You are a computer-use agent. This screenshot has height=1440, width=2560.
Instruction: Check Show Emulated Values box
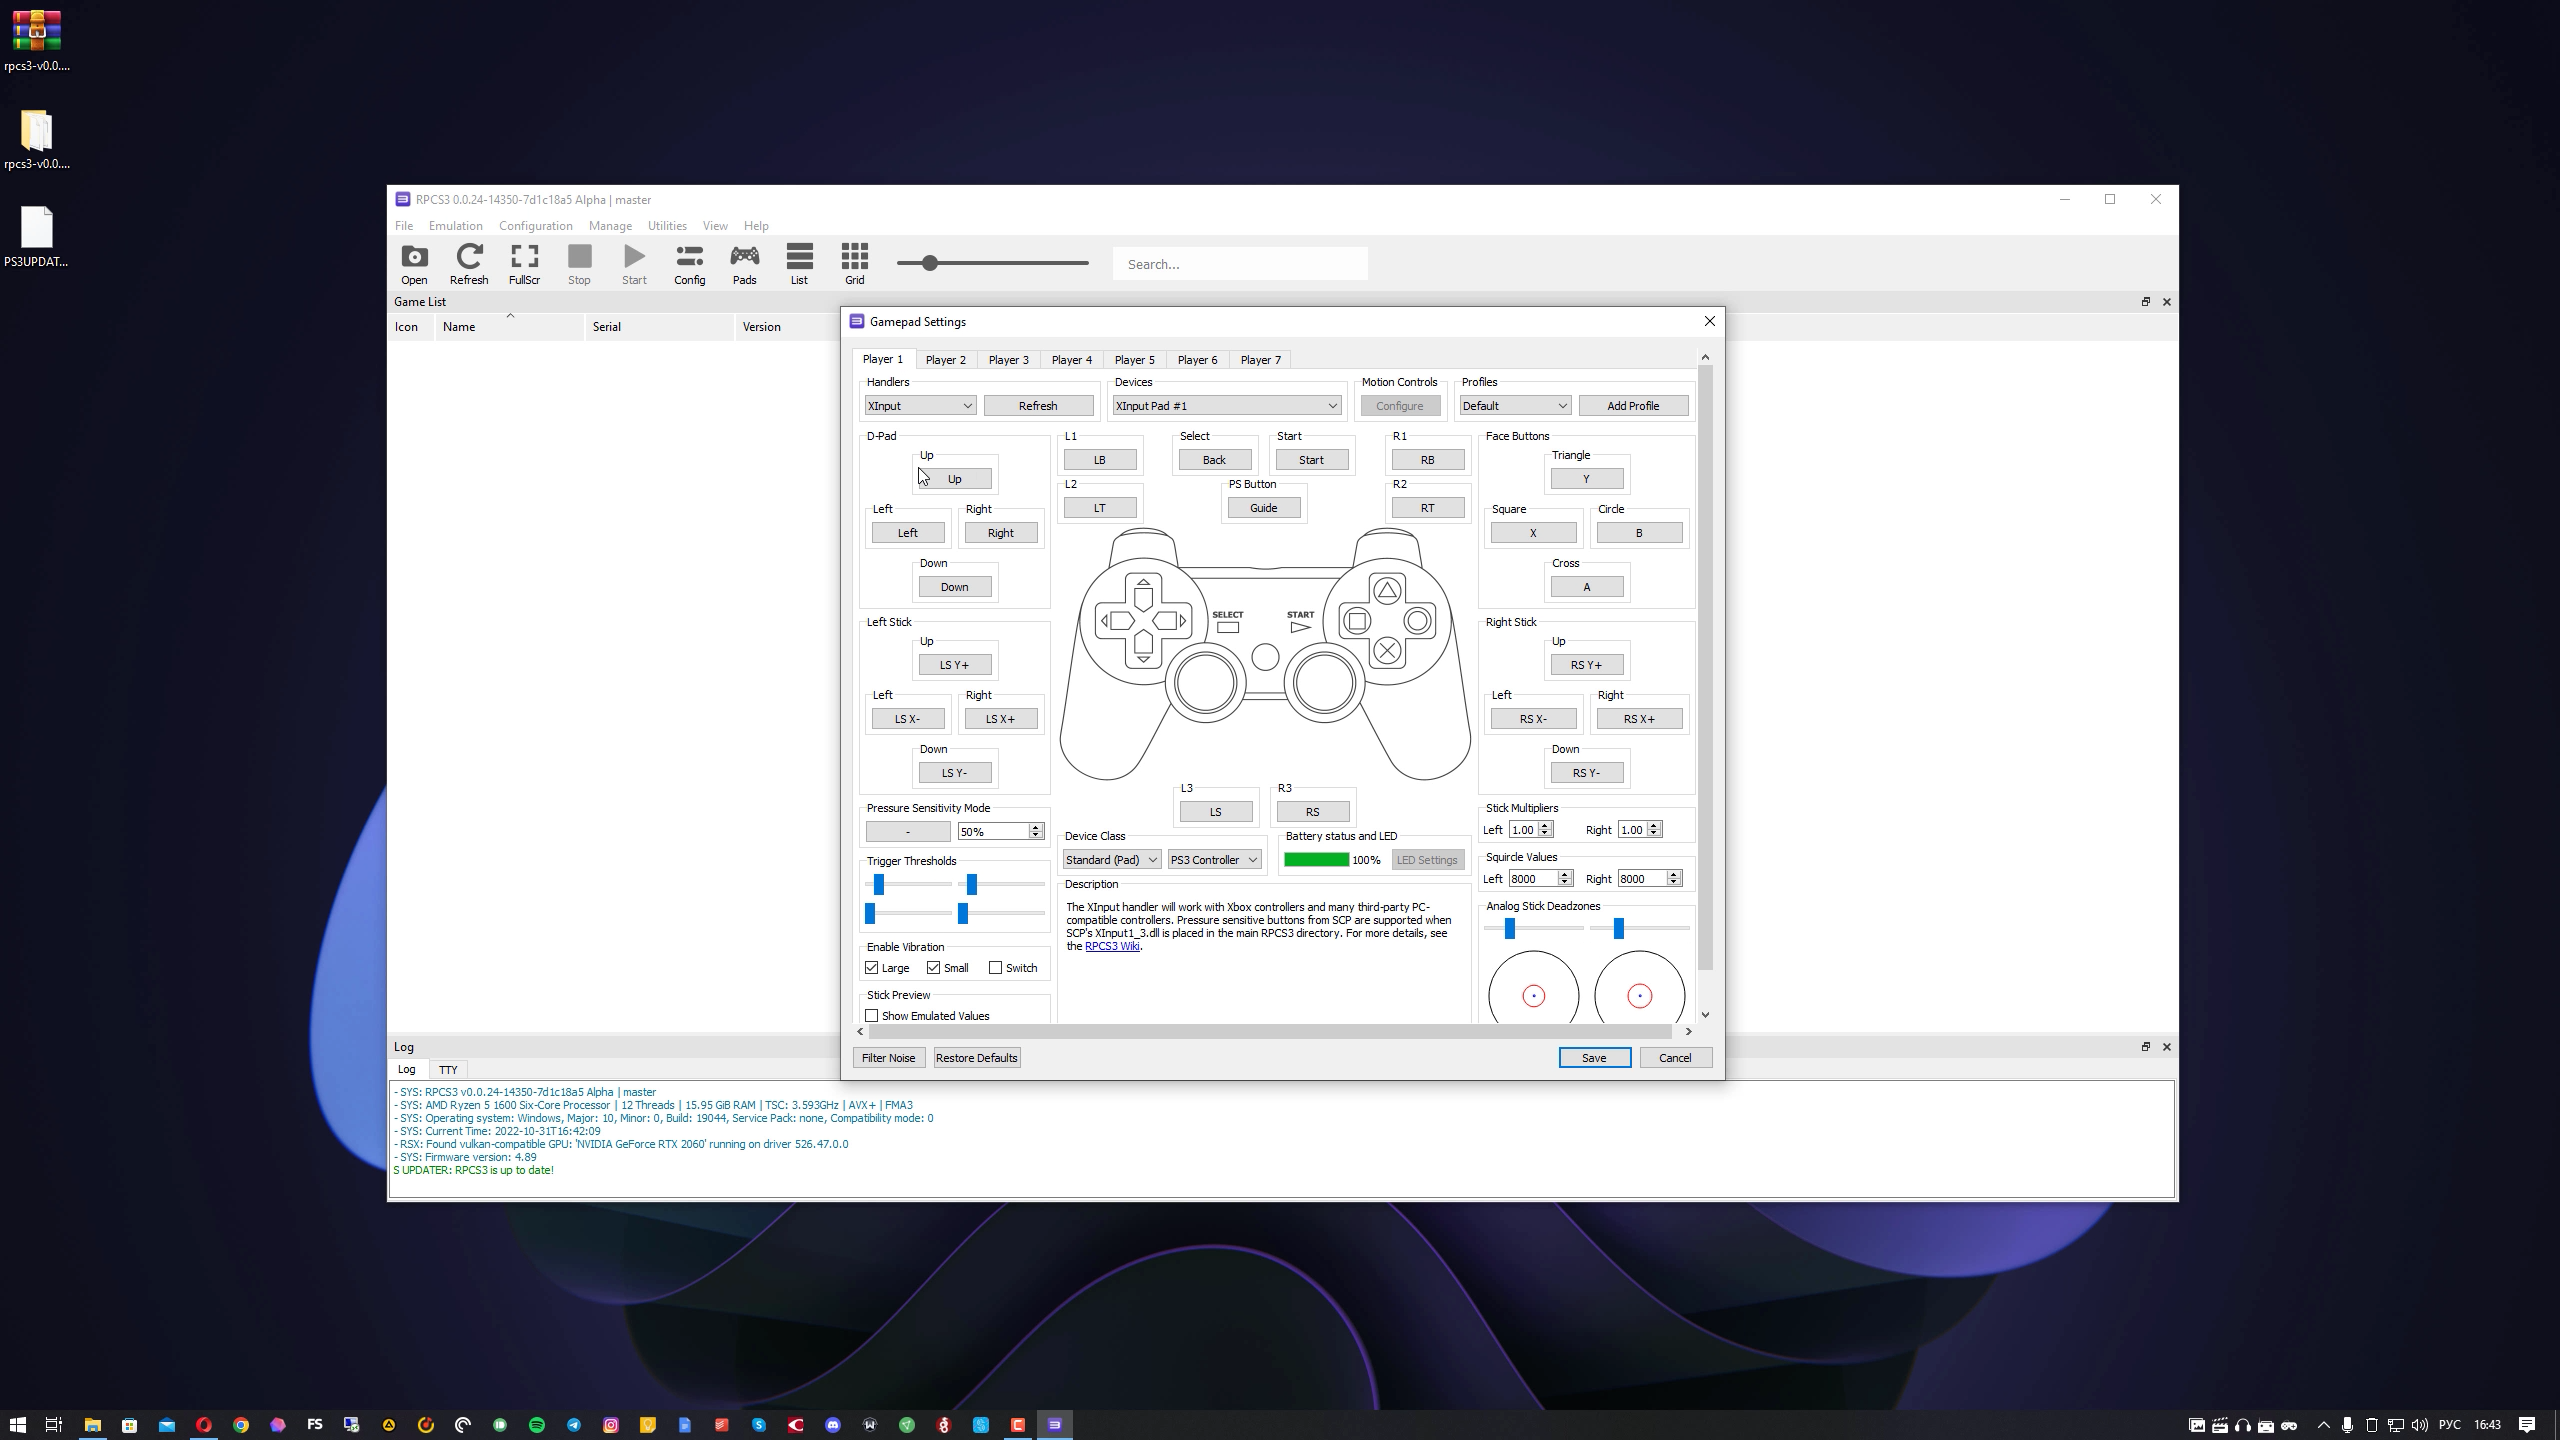click(872, 1016)
